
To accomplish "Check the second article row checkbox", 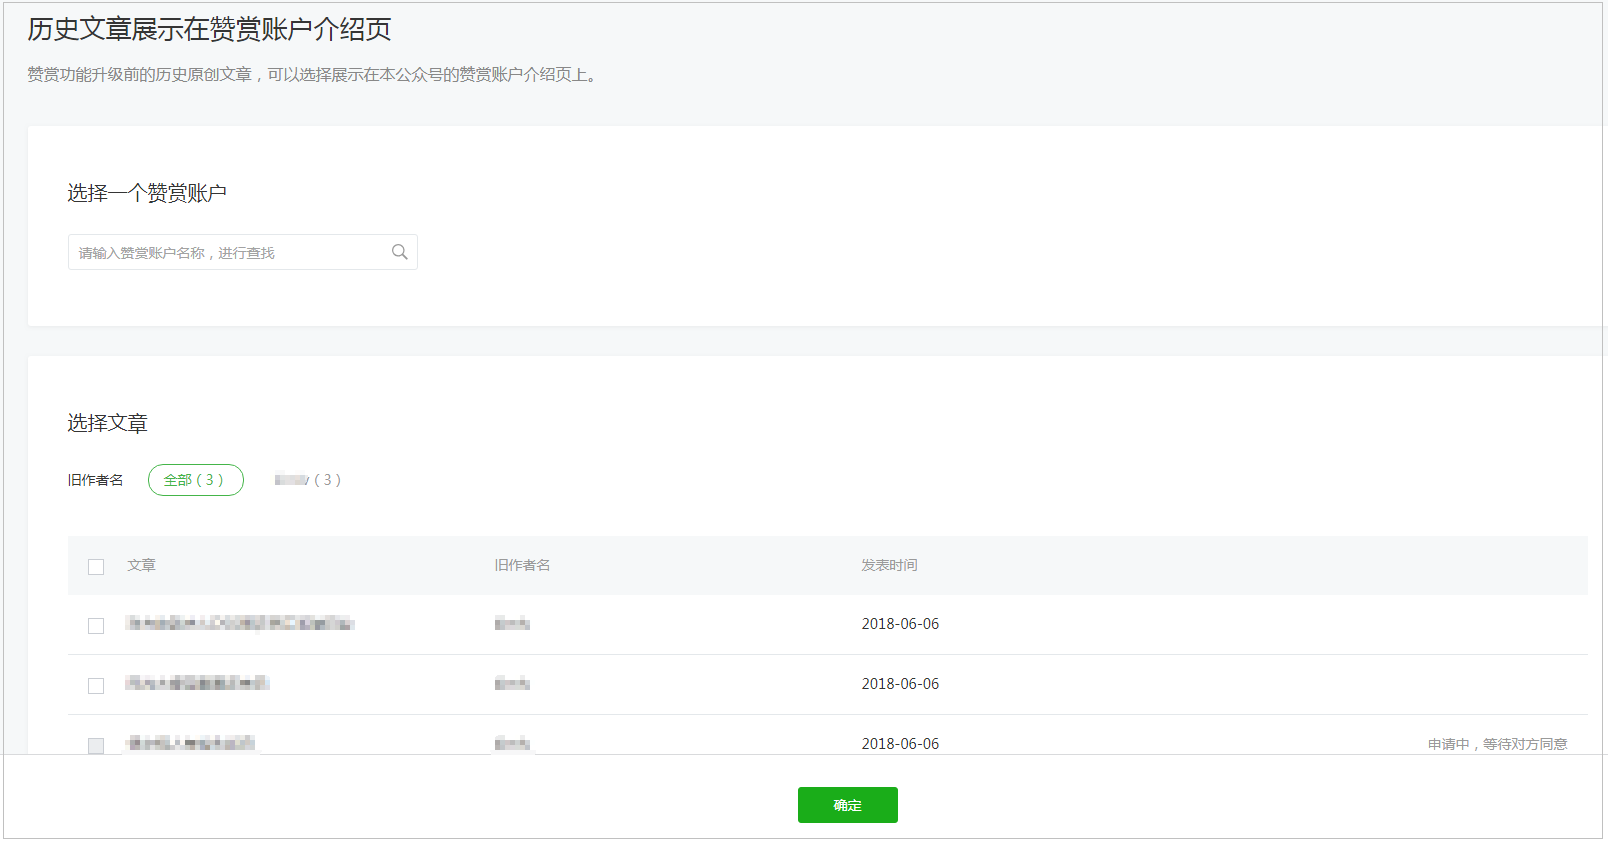I will coord(96,686).
